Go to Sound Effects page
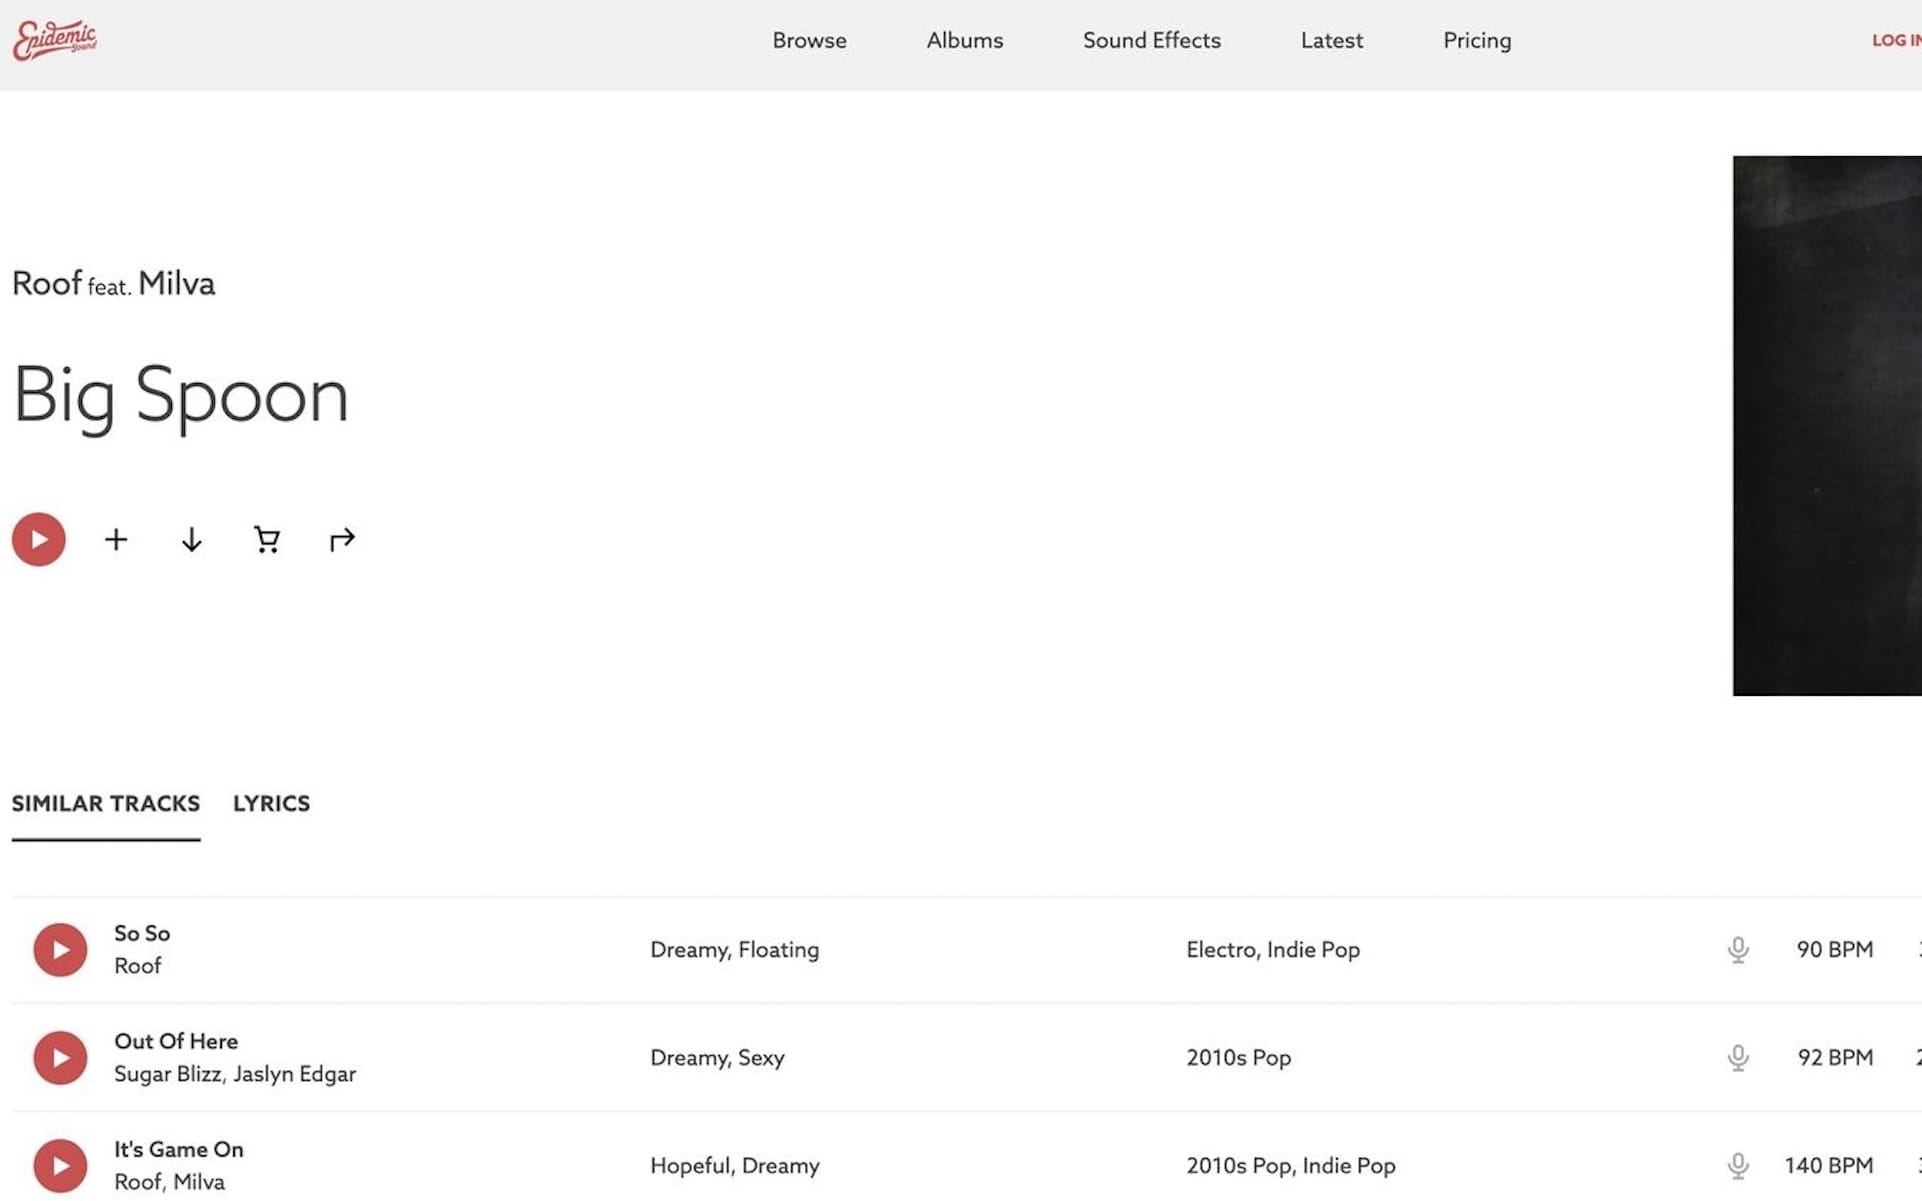The height and width of the screenshot is (1201, 1922). click(1151, 41)
